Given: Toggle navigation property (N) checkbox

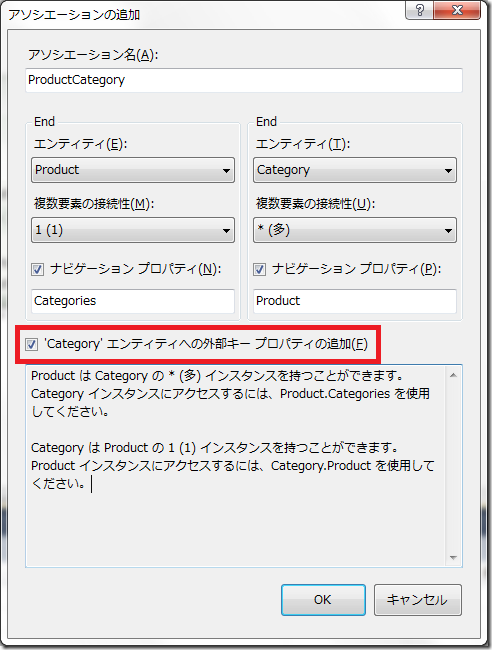Looking at the screenshot, I should [37, 269].
